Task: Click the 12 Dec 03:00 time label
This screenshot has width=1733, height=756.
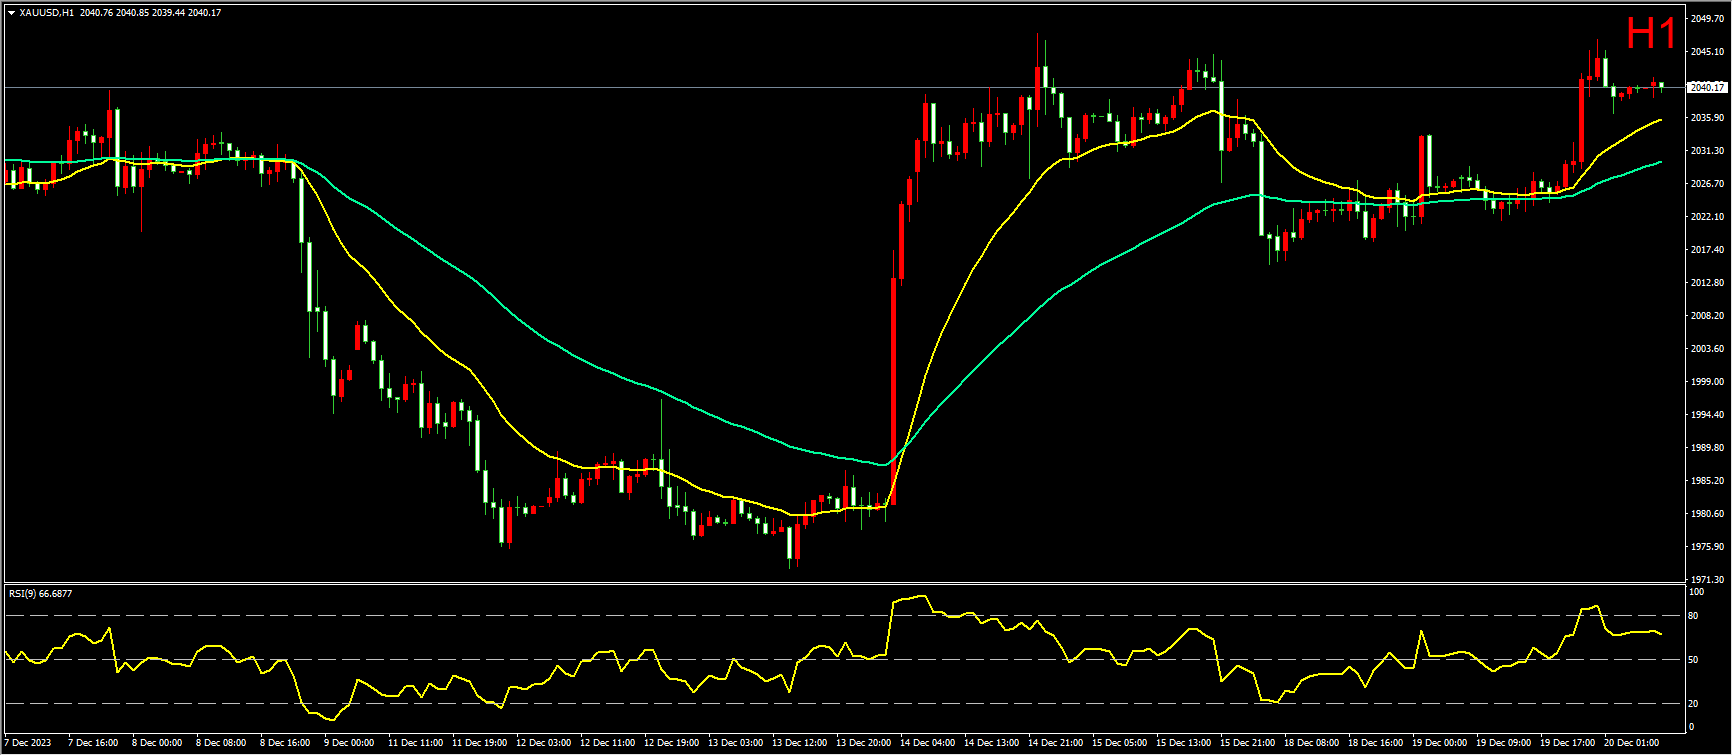Action: click(x=543, y=743)
